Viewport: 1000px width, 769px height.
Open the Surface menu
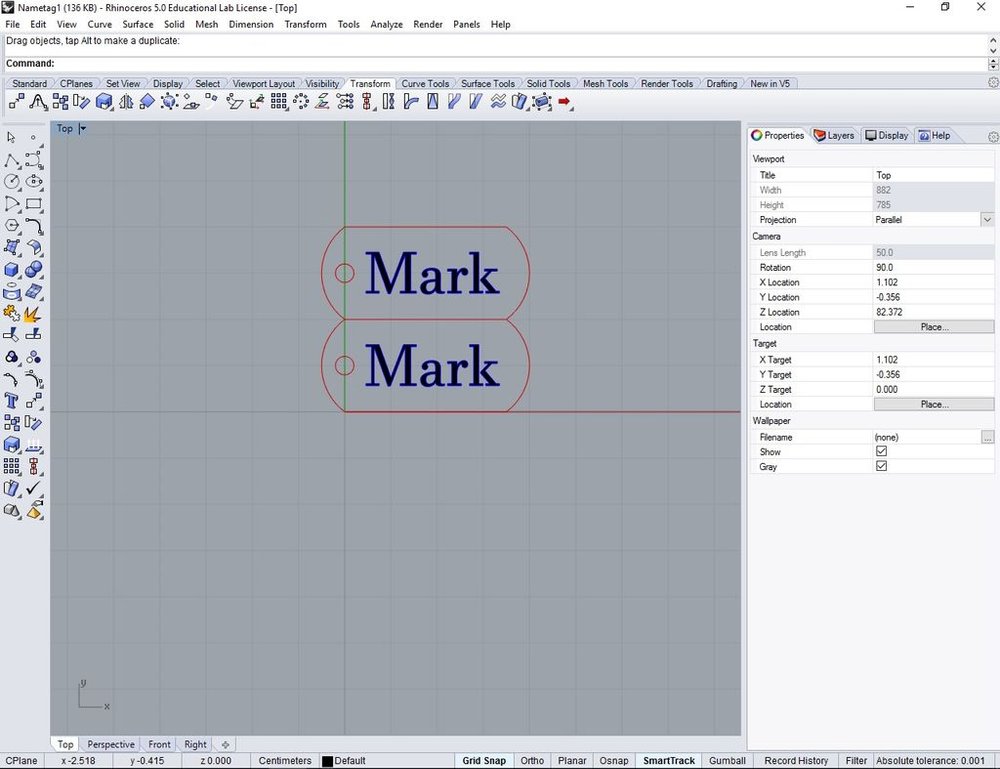coord(138,24)
